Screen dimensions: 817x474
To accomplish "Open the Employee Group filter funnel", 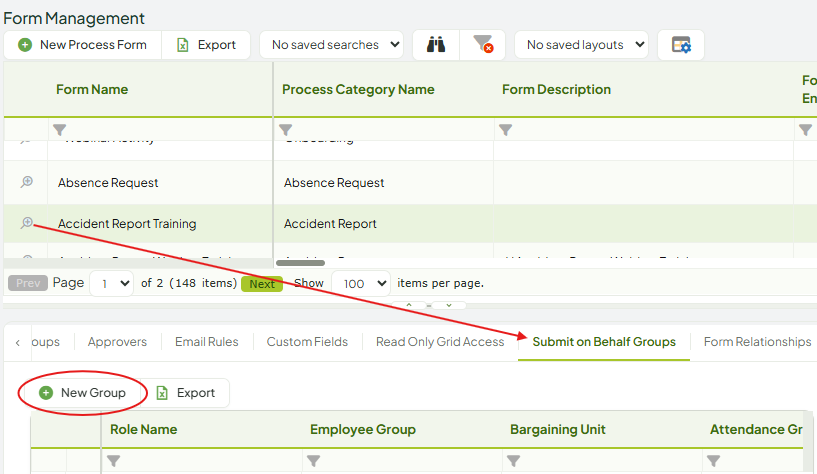I will 313,461.
